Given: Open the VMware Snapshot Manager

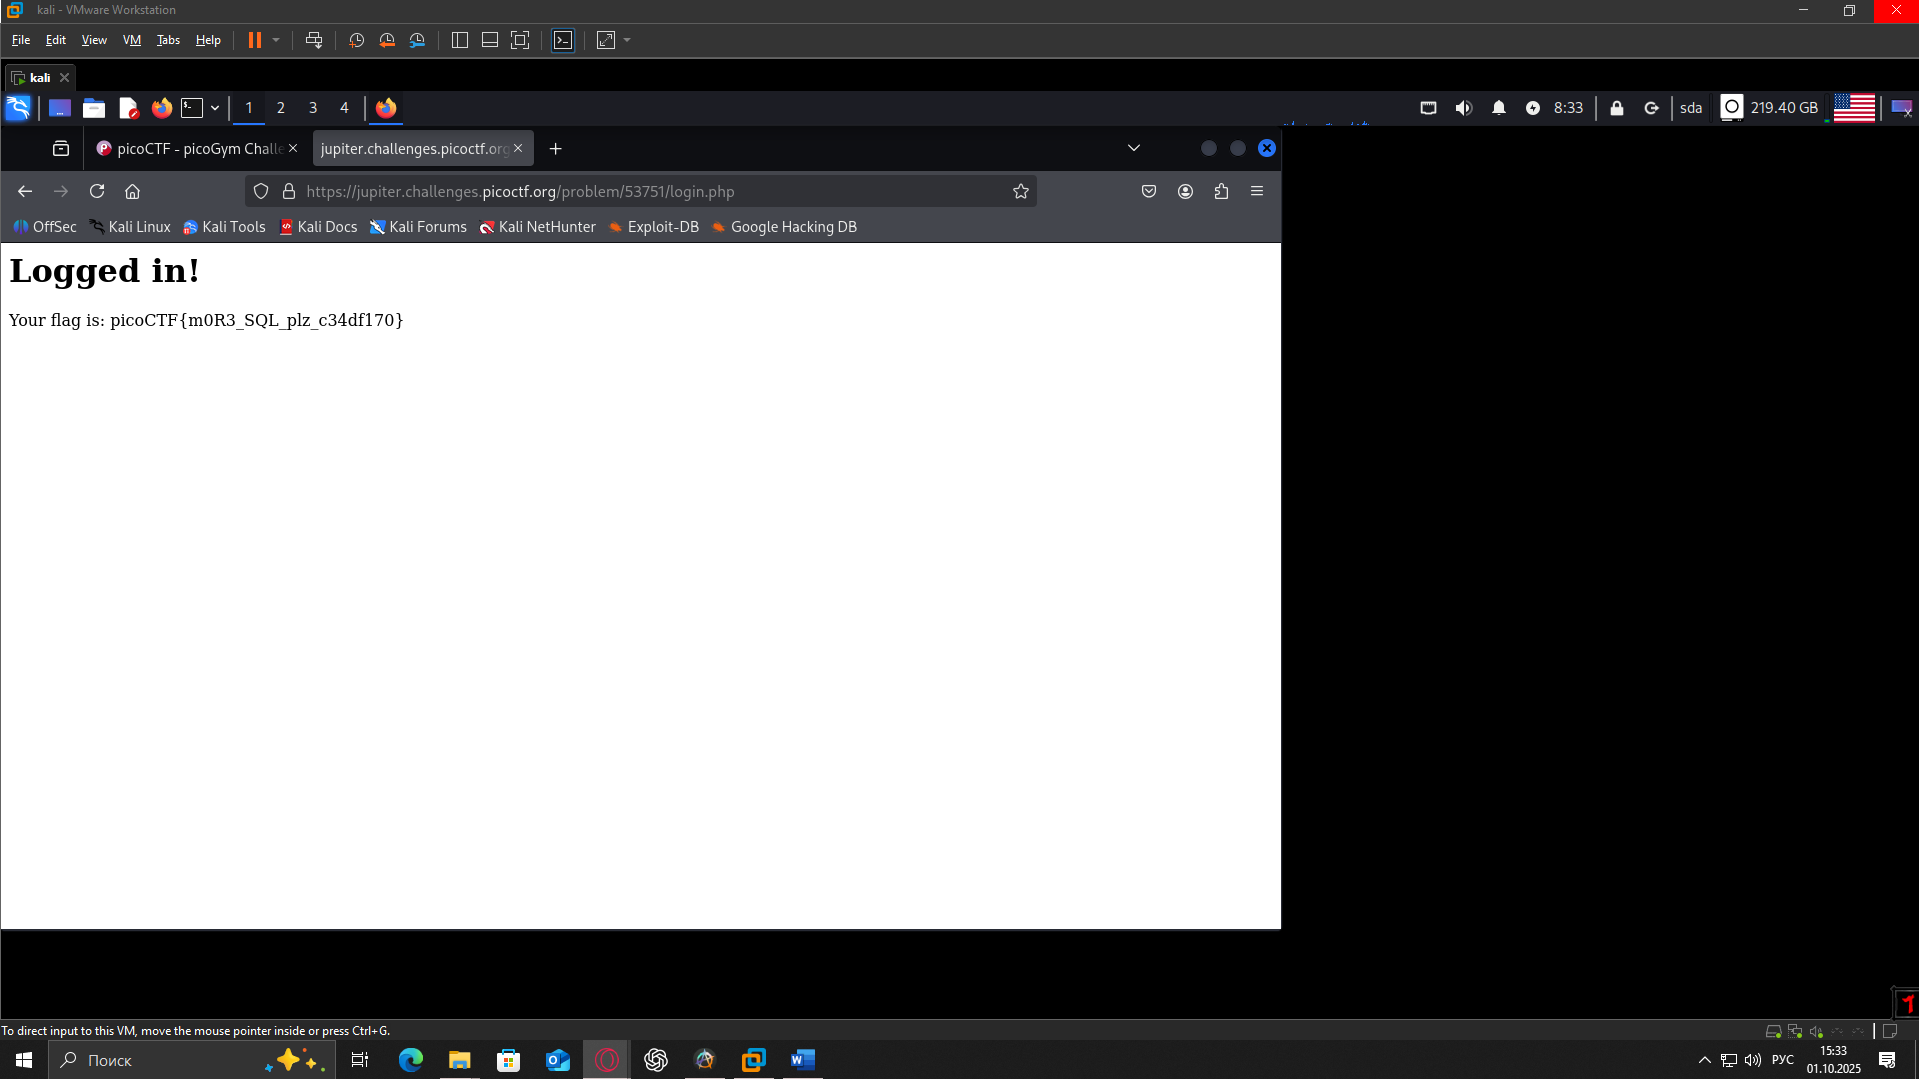Looking at the screenshot, I should coord(417,40).
